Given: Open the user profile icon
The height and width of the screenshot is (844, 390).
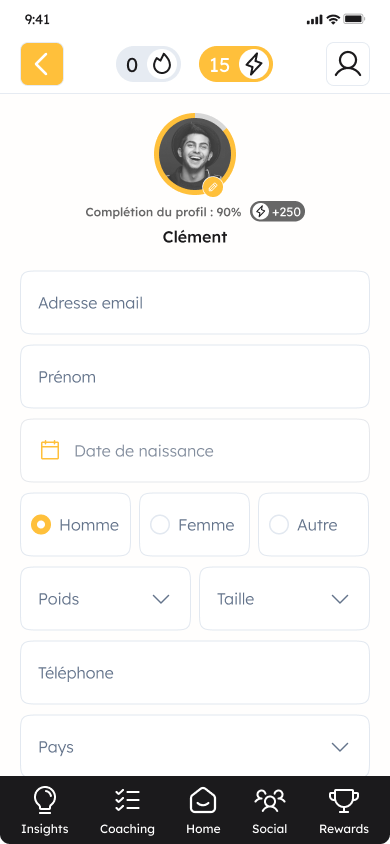Looking at the screenshot, I should (x=348, y=64).
